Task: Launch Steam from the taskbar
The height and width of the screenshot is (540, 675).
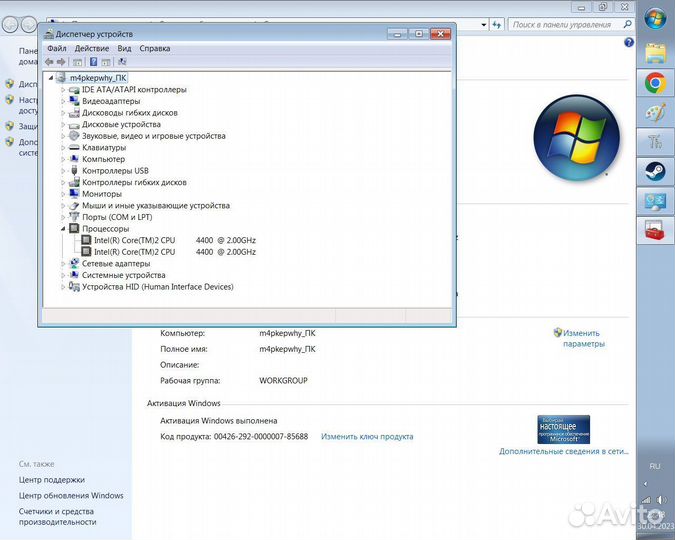Action: coord(655,171)
